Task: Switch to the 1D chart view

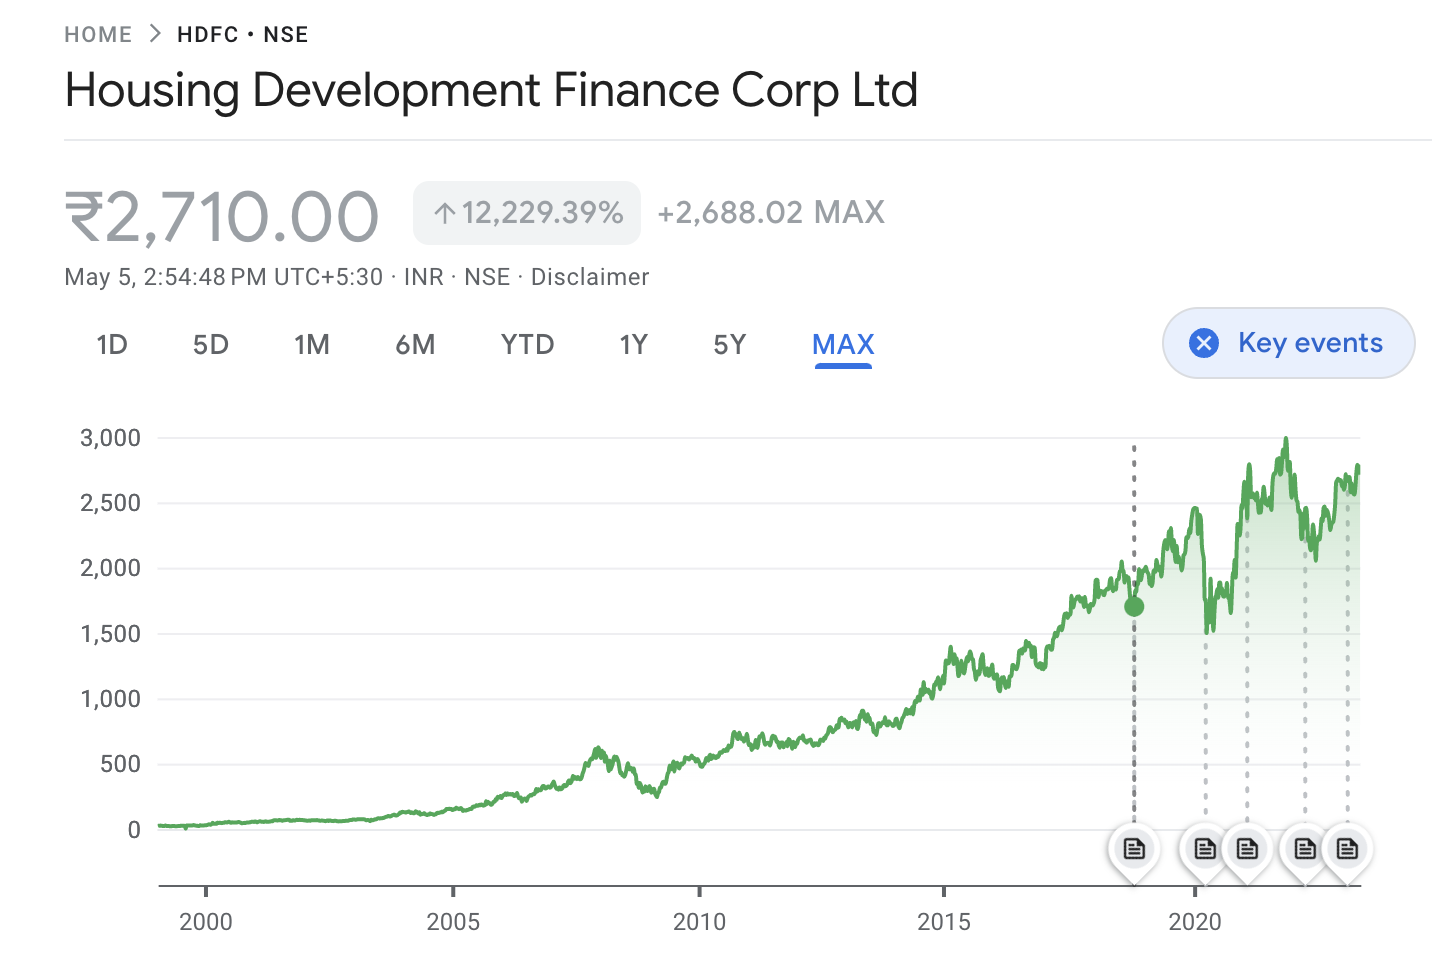Action: click(x=111, y=344)
